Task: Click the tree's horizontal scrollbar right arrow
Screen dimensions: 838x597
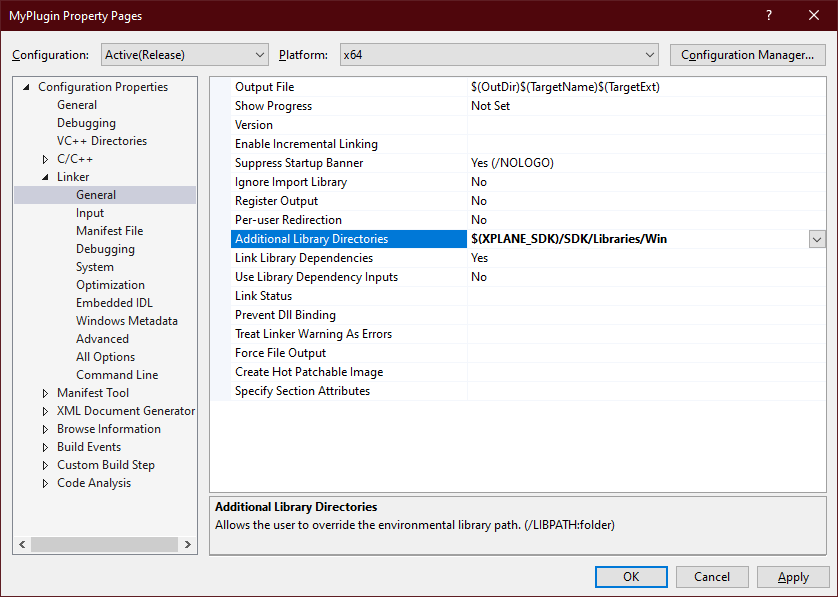Action: click(x=189, y=545)
